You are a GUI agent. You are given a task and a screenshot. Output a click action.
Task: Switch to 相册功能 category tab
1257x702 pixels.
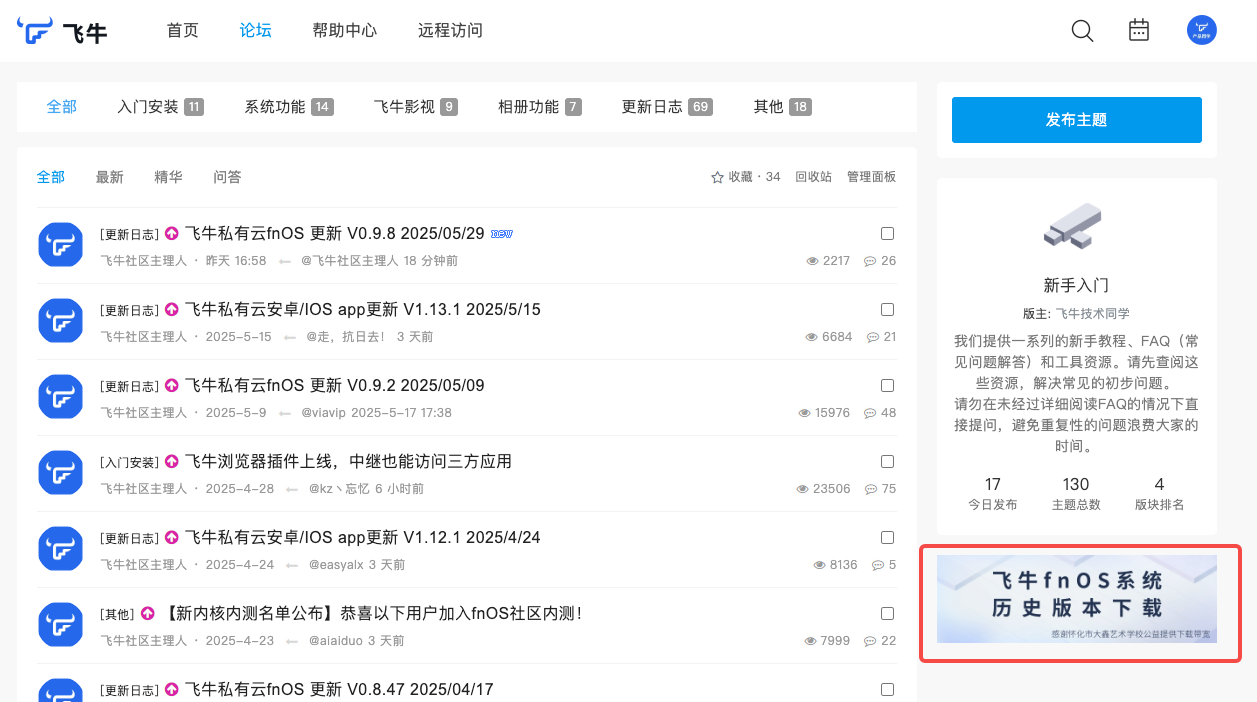(539, 106)
